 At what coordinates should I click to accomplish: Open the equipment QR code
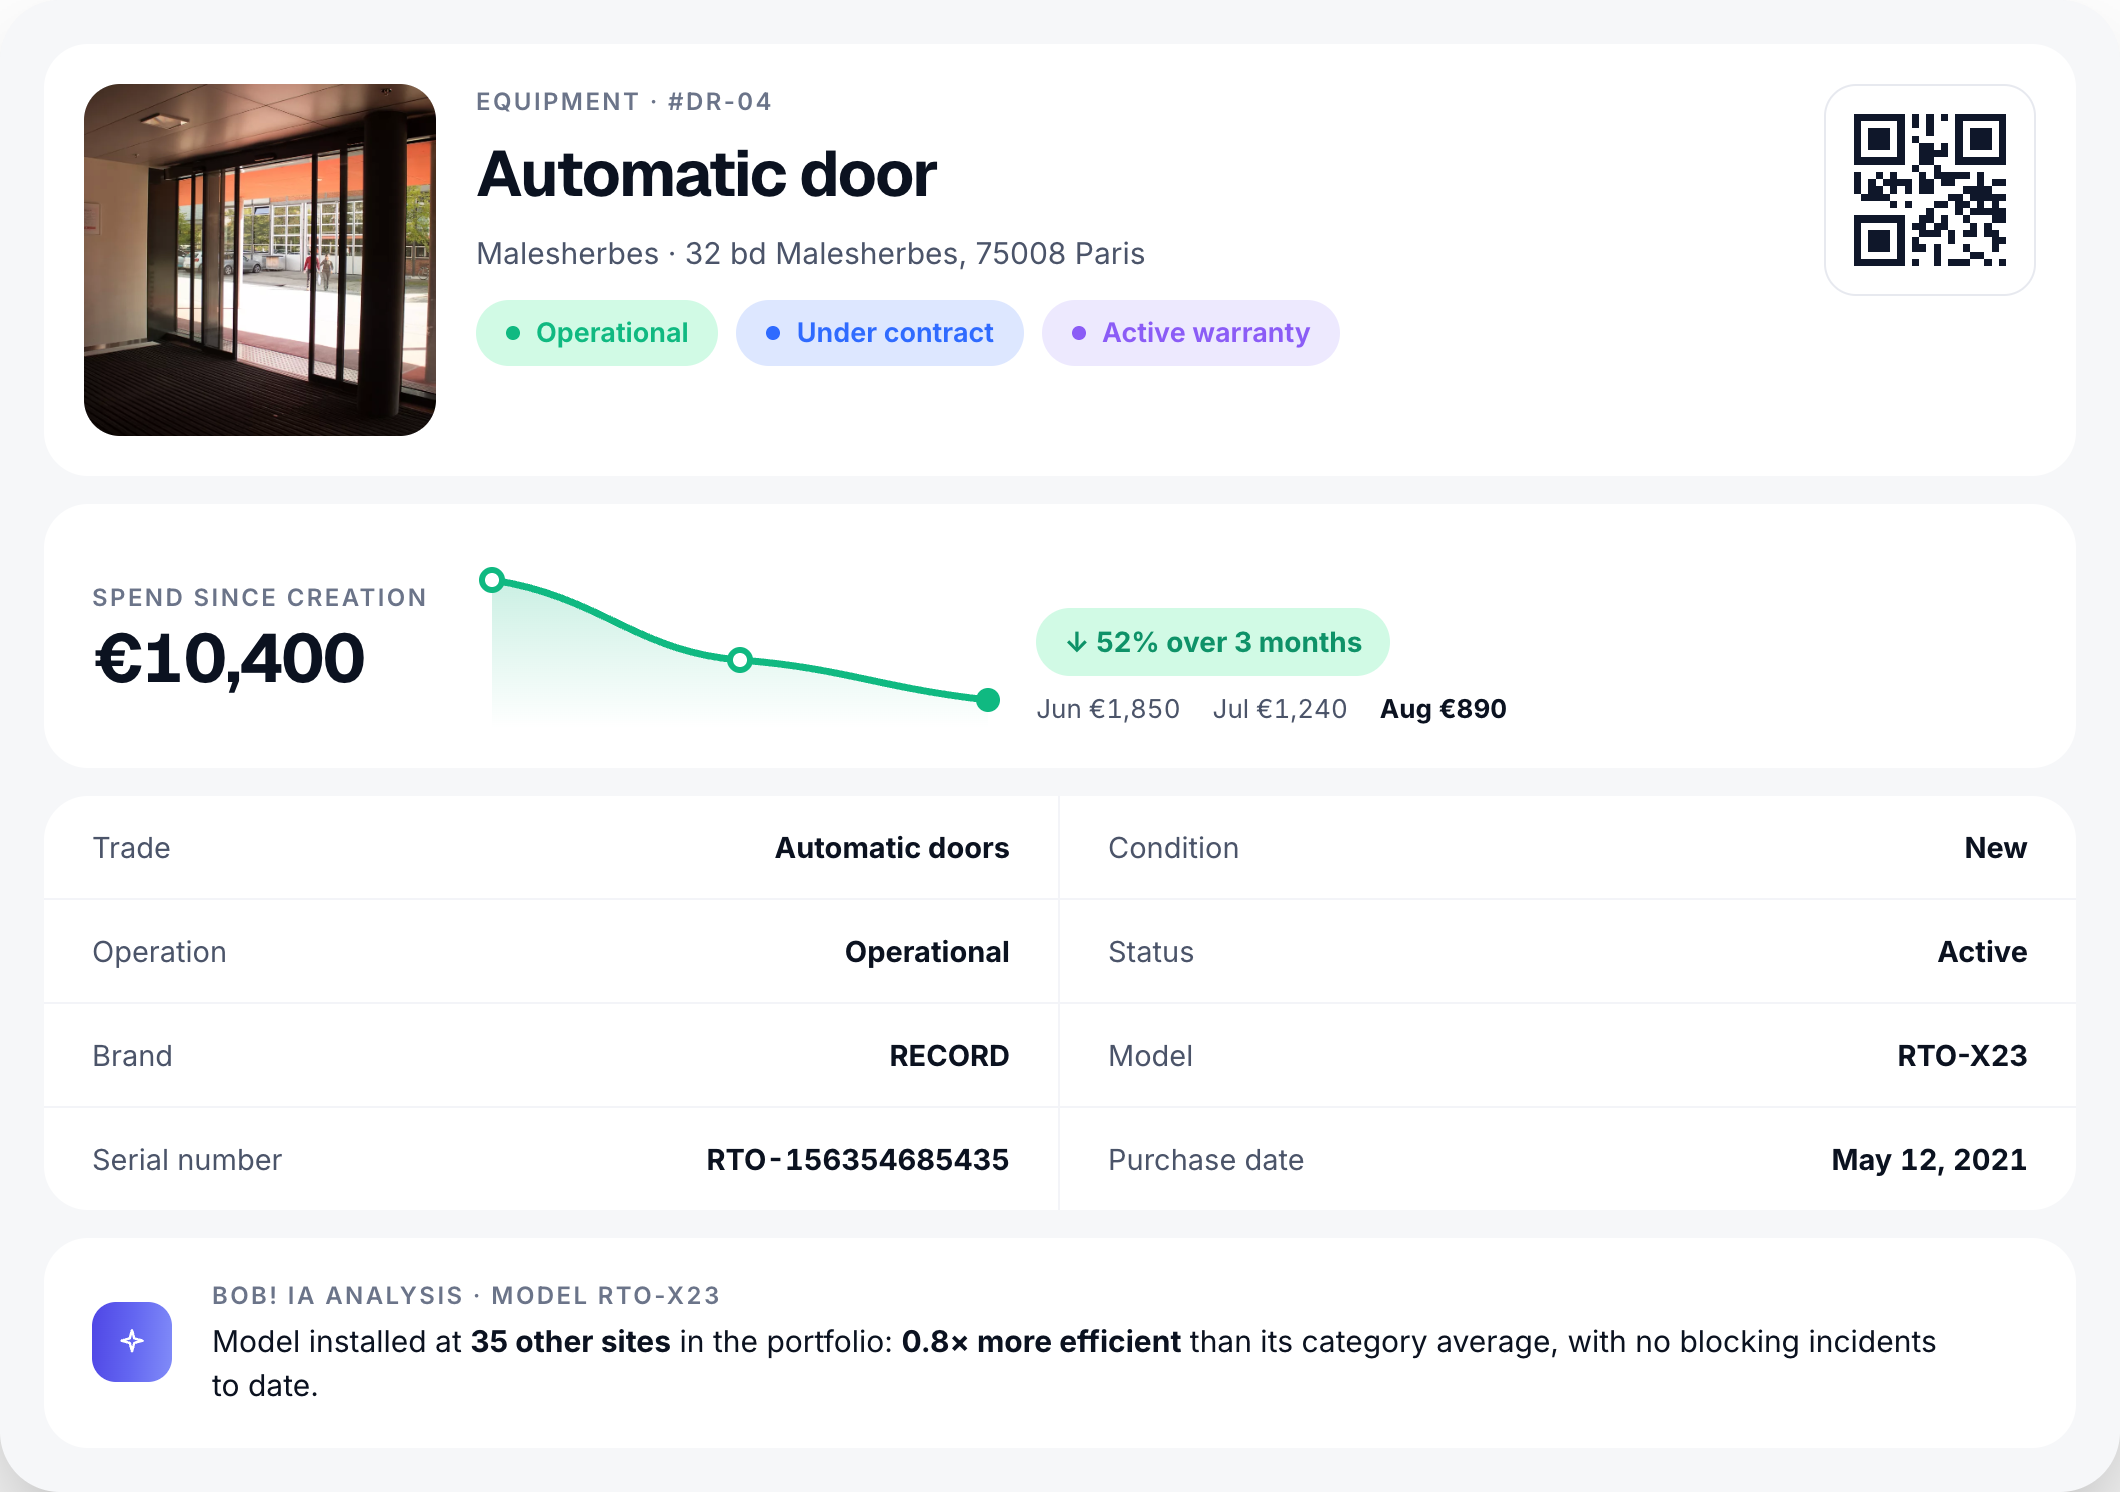pos(1929,190)
